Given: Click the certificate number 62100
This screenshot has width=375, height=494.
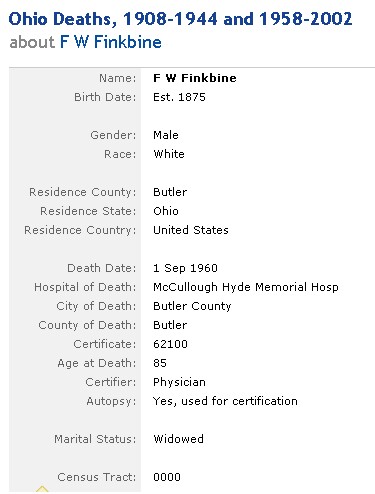Looking at the screenshot, I should (170, 344).
